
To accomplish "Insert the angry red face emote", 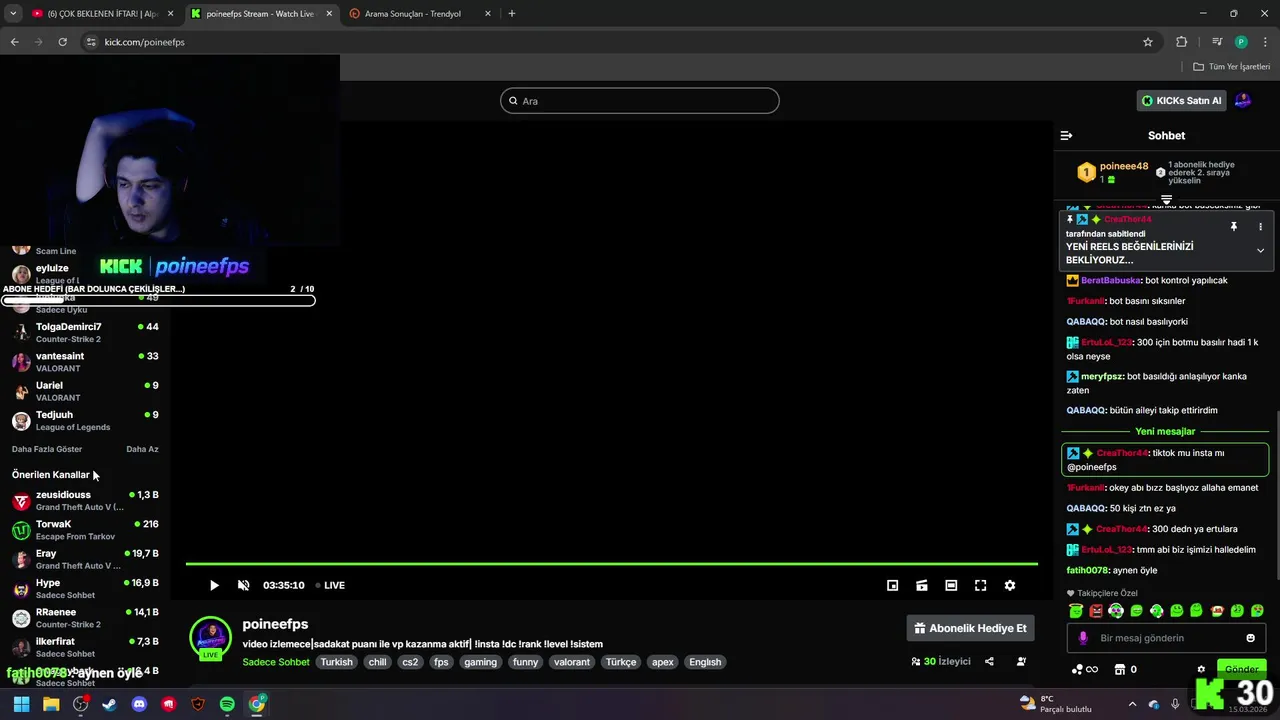I will (1096, 611).
